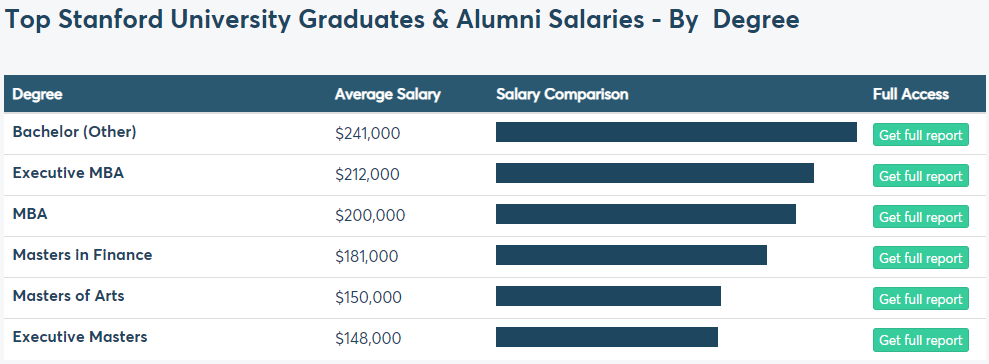989x364 pixels.
Task: Select the Masters in Finance label
Action: click(82, 255)
